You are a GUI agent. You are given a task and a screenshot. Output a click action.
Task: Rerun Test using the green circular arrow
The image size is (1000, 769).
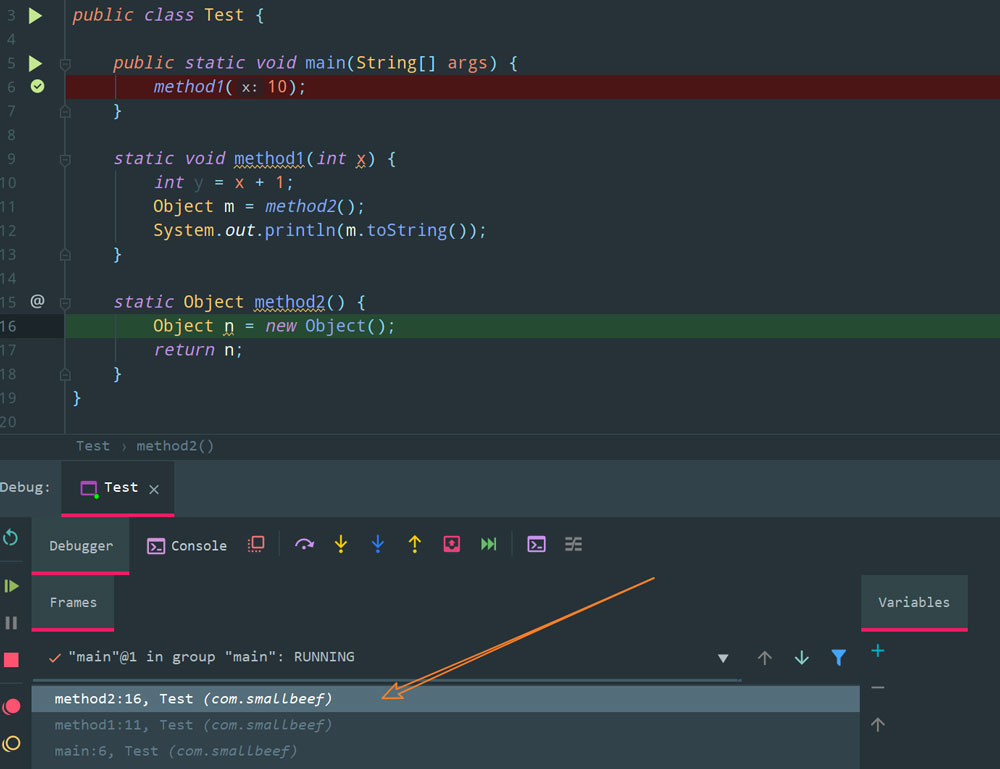tap(11, 538)
